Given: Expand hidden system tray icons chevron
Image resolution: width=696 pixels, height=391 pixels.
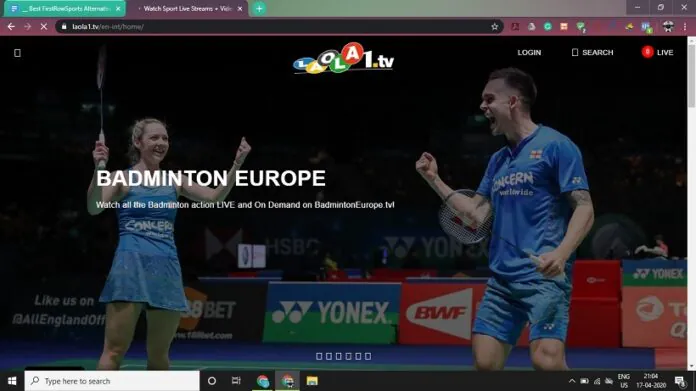Looking at the screenshot, I should tap(572, 381).
